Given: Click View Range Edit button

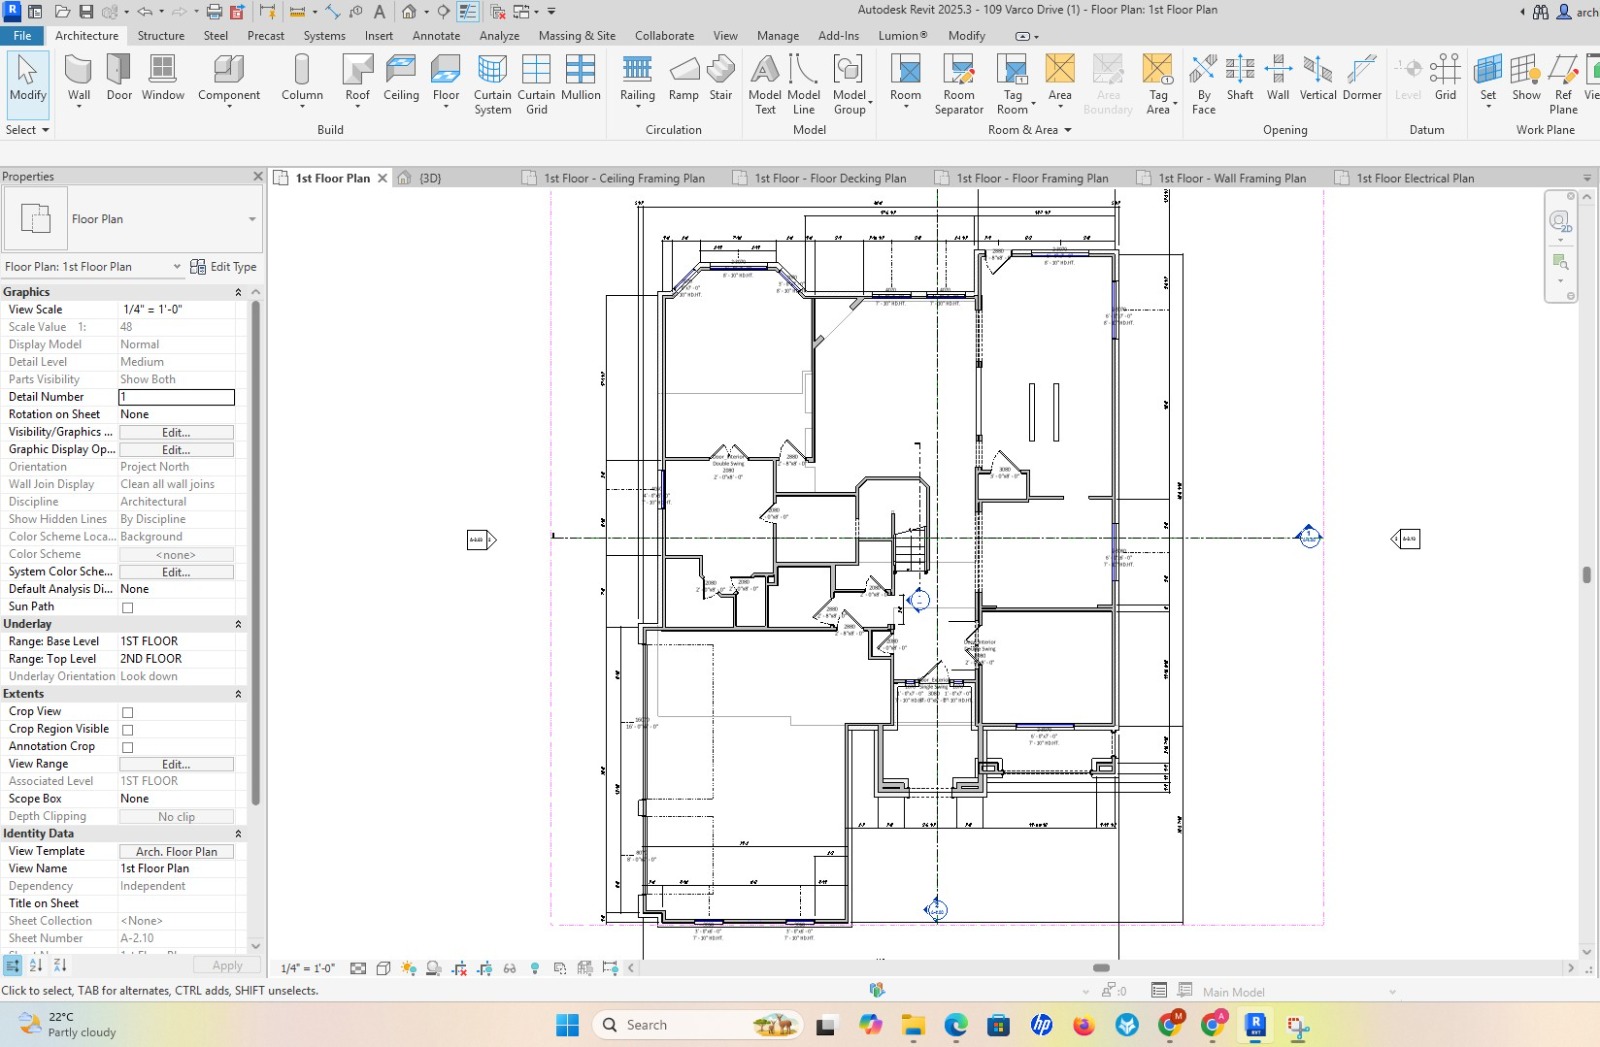Looking at the screenshot, I should coord(176,764).
